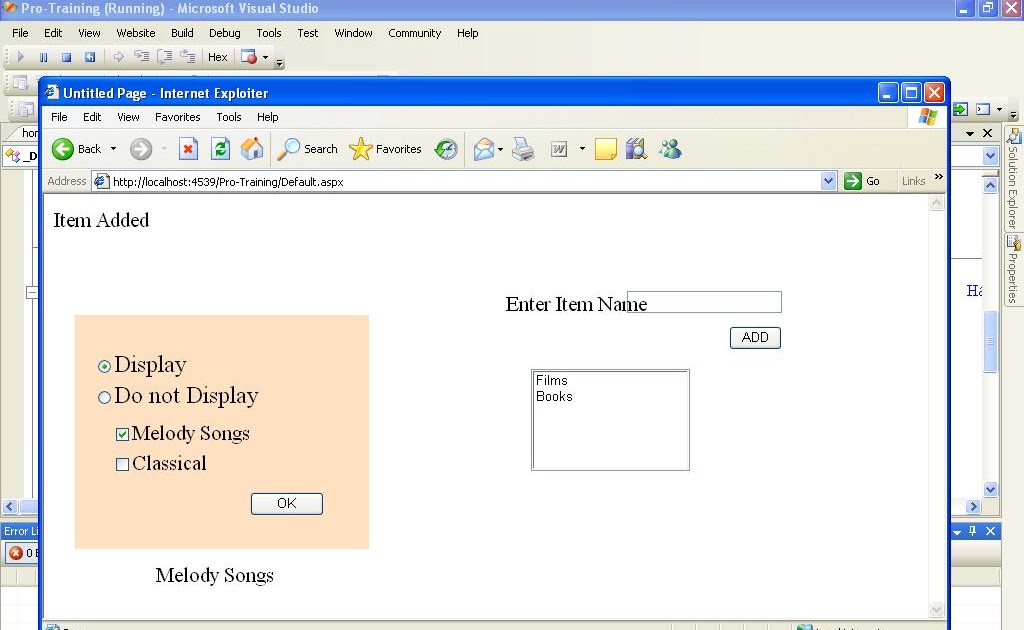Open Windows Messenger from the browser toolbar
This screenshot has height=630, width=1024.
[671, 149]
